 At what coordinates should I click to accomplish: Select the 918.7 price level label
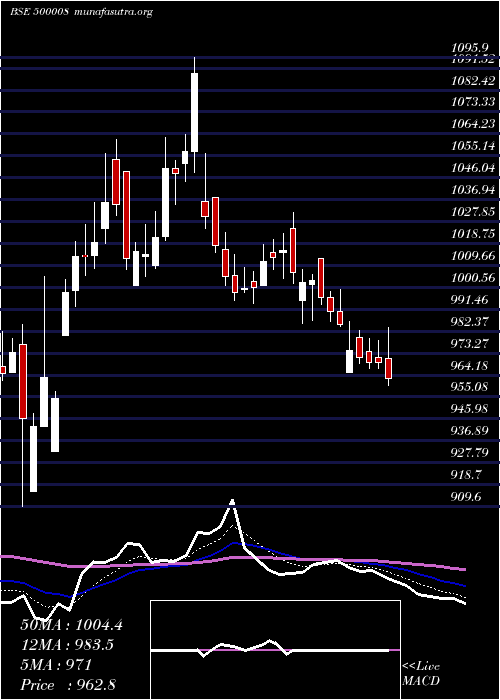click(467, 475)
